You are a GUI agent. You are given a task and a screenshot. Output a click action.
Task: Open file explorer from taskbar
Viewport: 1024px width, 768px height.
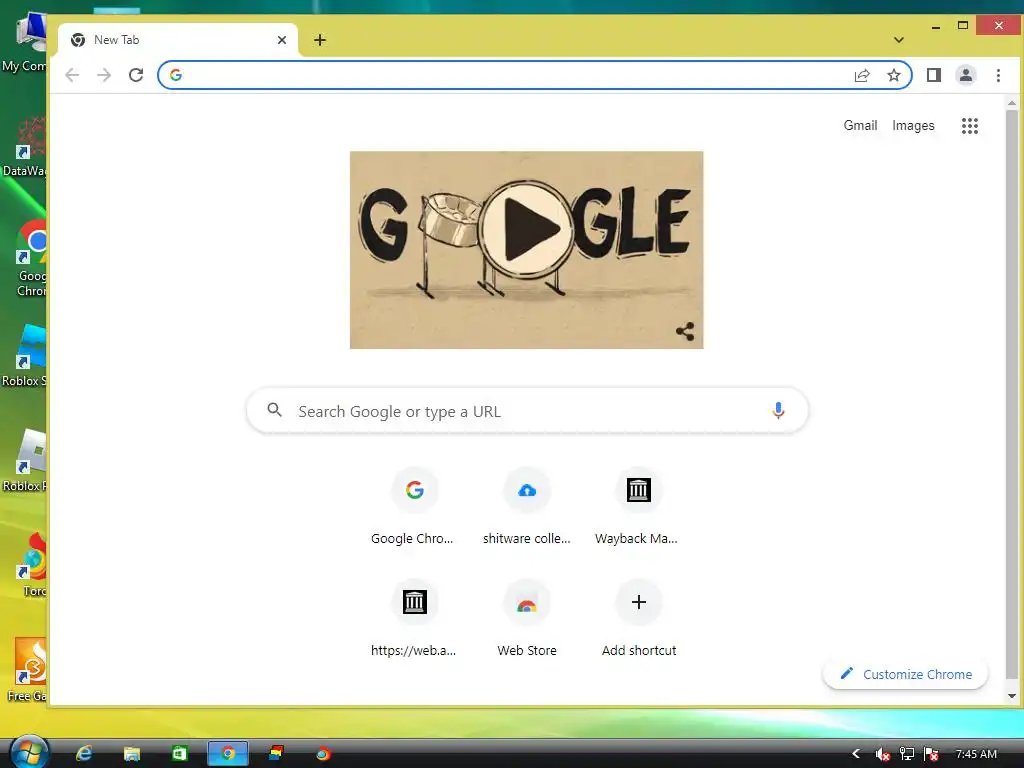click(132, 754)
